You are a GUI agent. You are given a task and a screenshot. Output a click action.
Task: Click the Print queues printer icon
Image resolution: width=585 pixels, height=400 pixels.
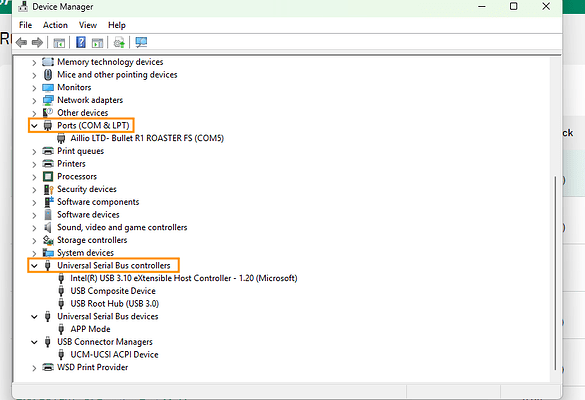coord(48,151)
